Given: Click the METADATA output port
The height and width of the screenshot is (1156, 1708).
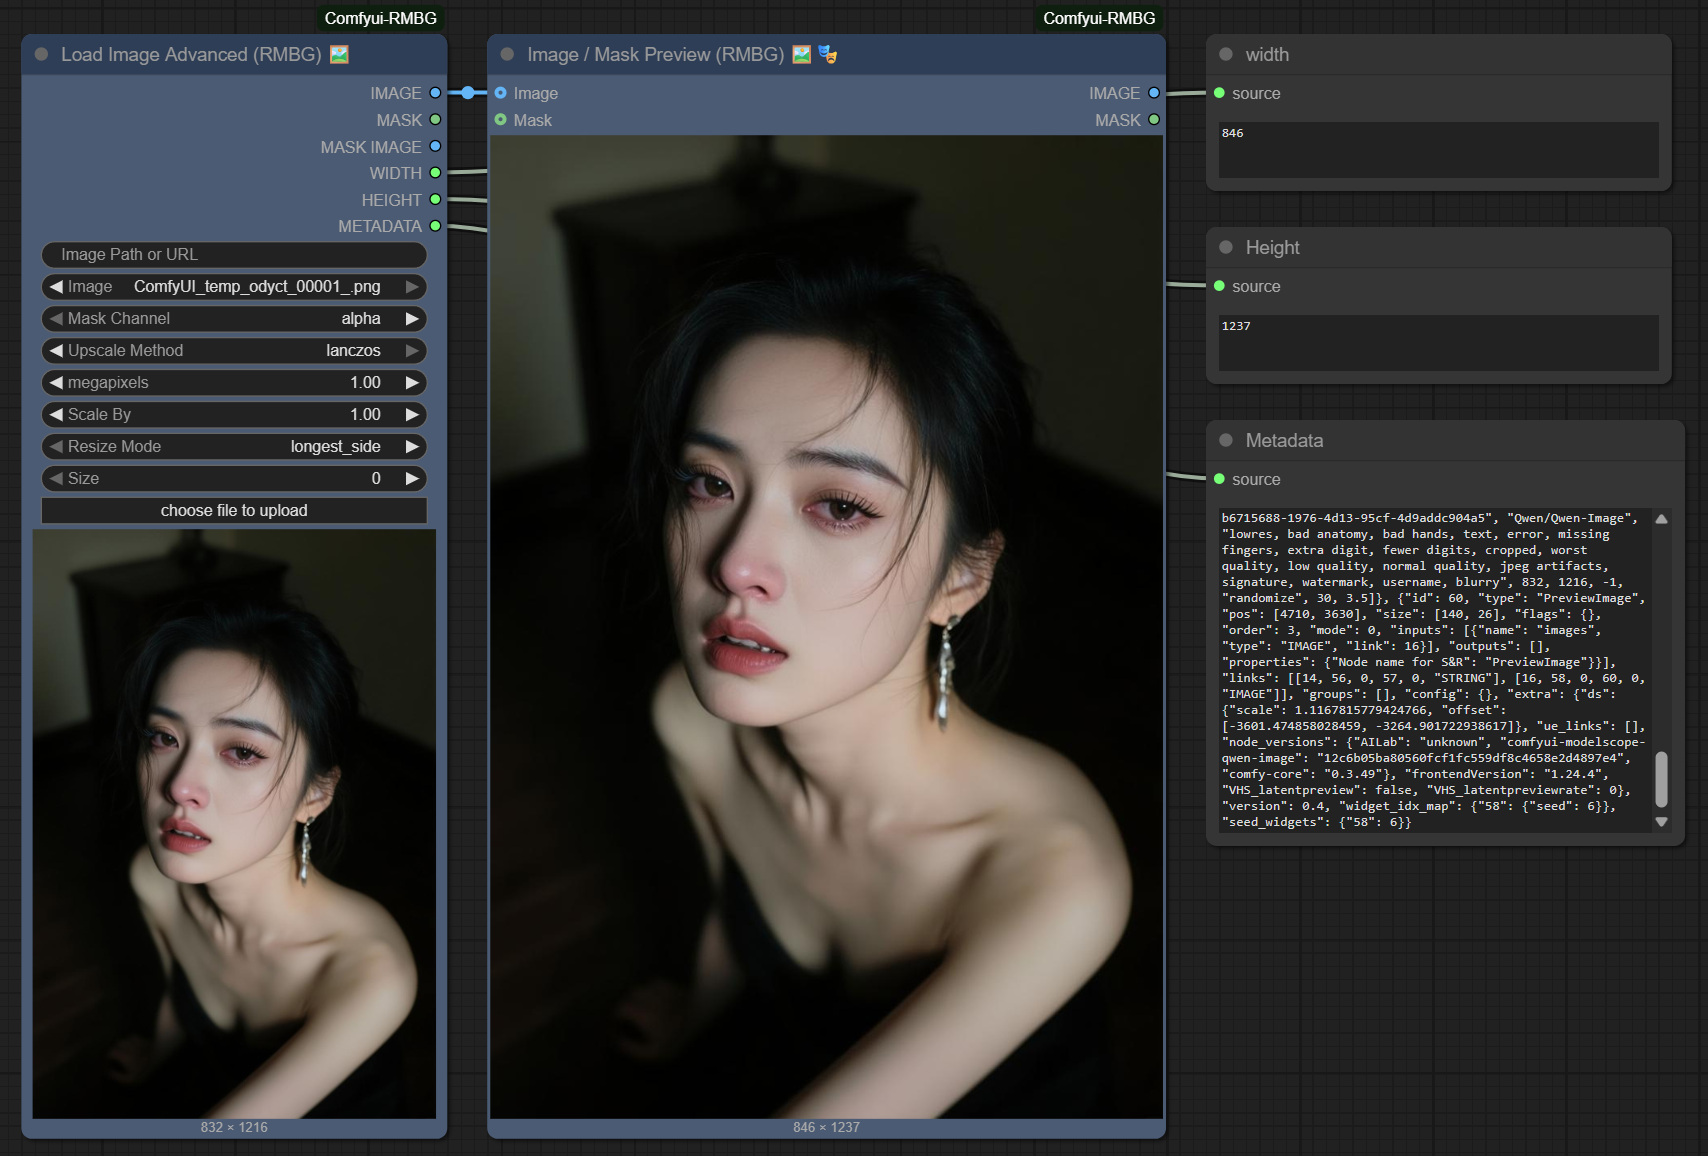Looking at the screenshot, I should coord(435,227).
